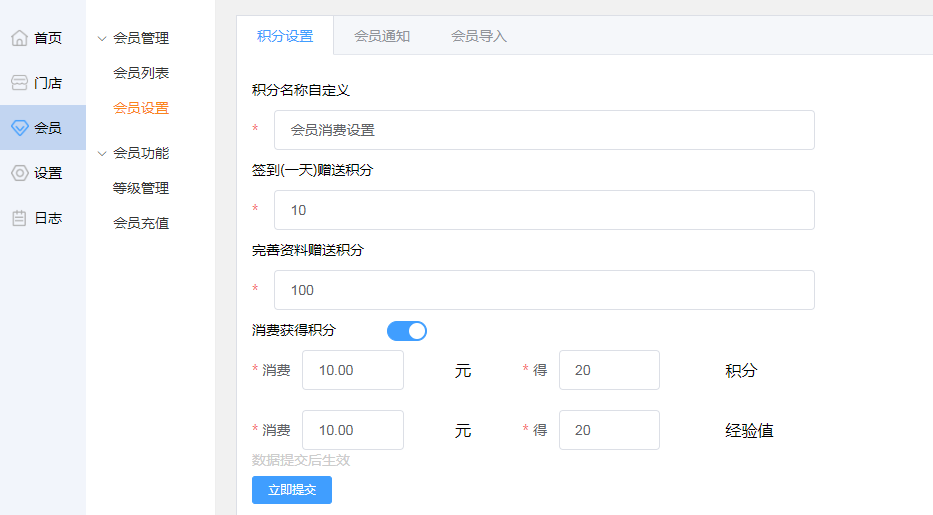Toggle the 消费获得积分 switch
Screen dimensions: 933x515
point(407,331)
